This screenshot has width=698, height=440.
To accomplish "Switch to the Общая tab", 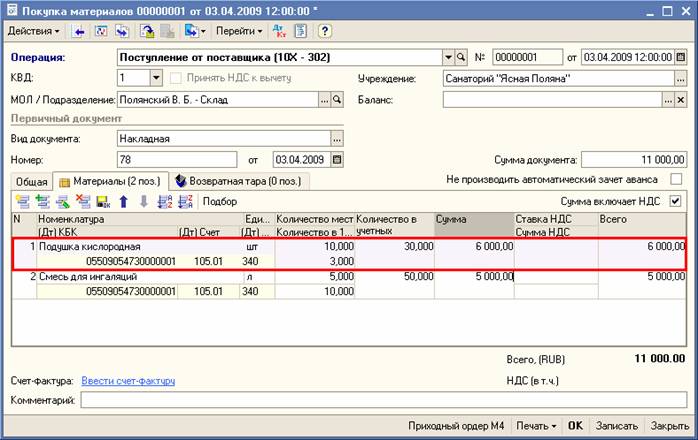I will (31, 181).
